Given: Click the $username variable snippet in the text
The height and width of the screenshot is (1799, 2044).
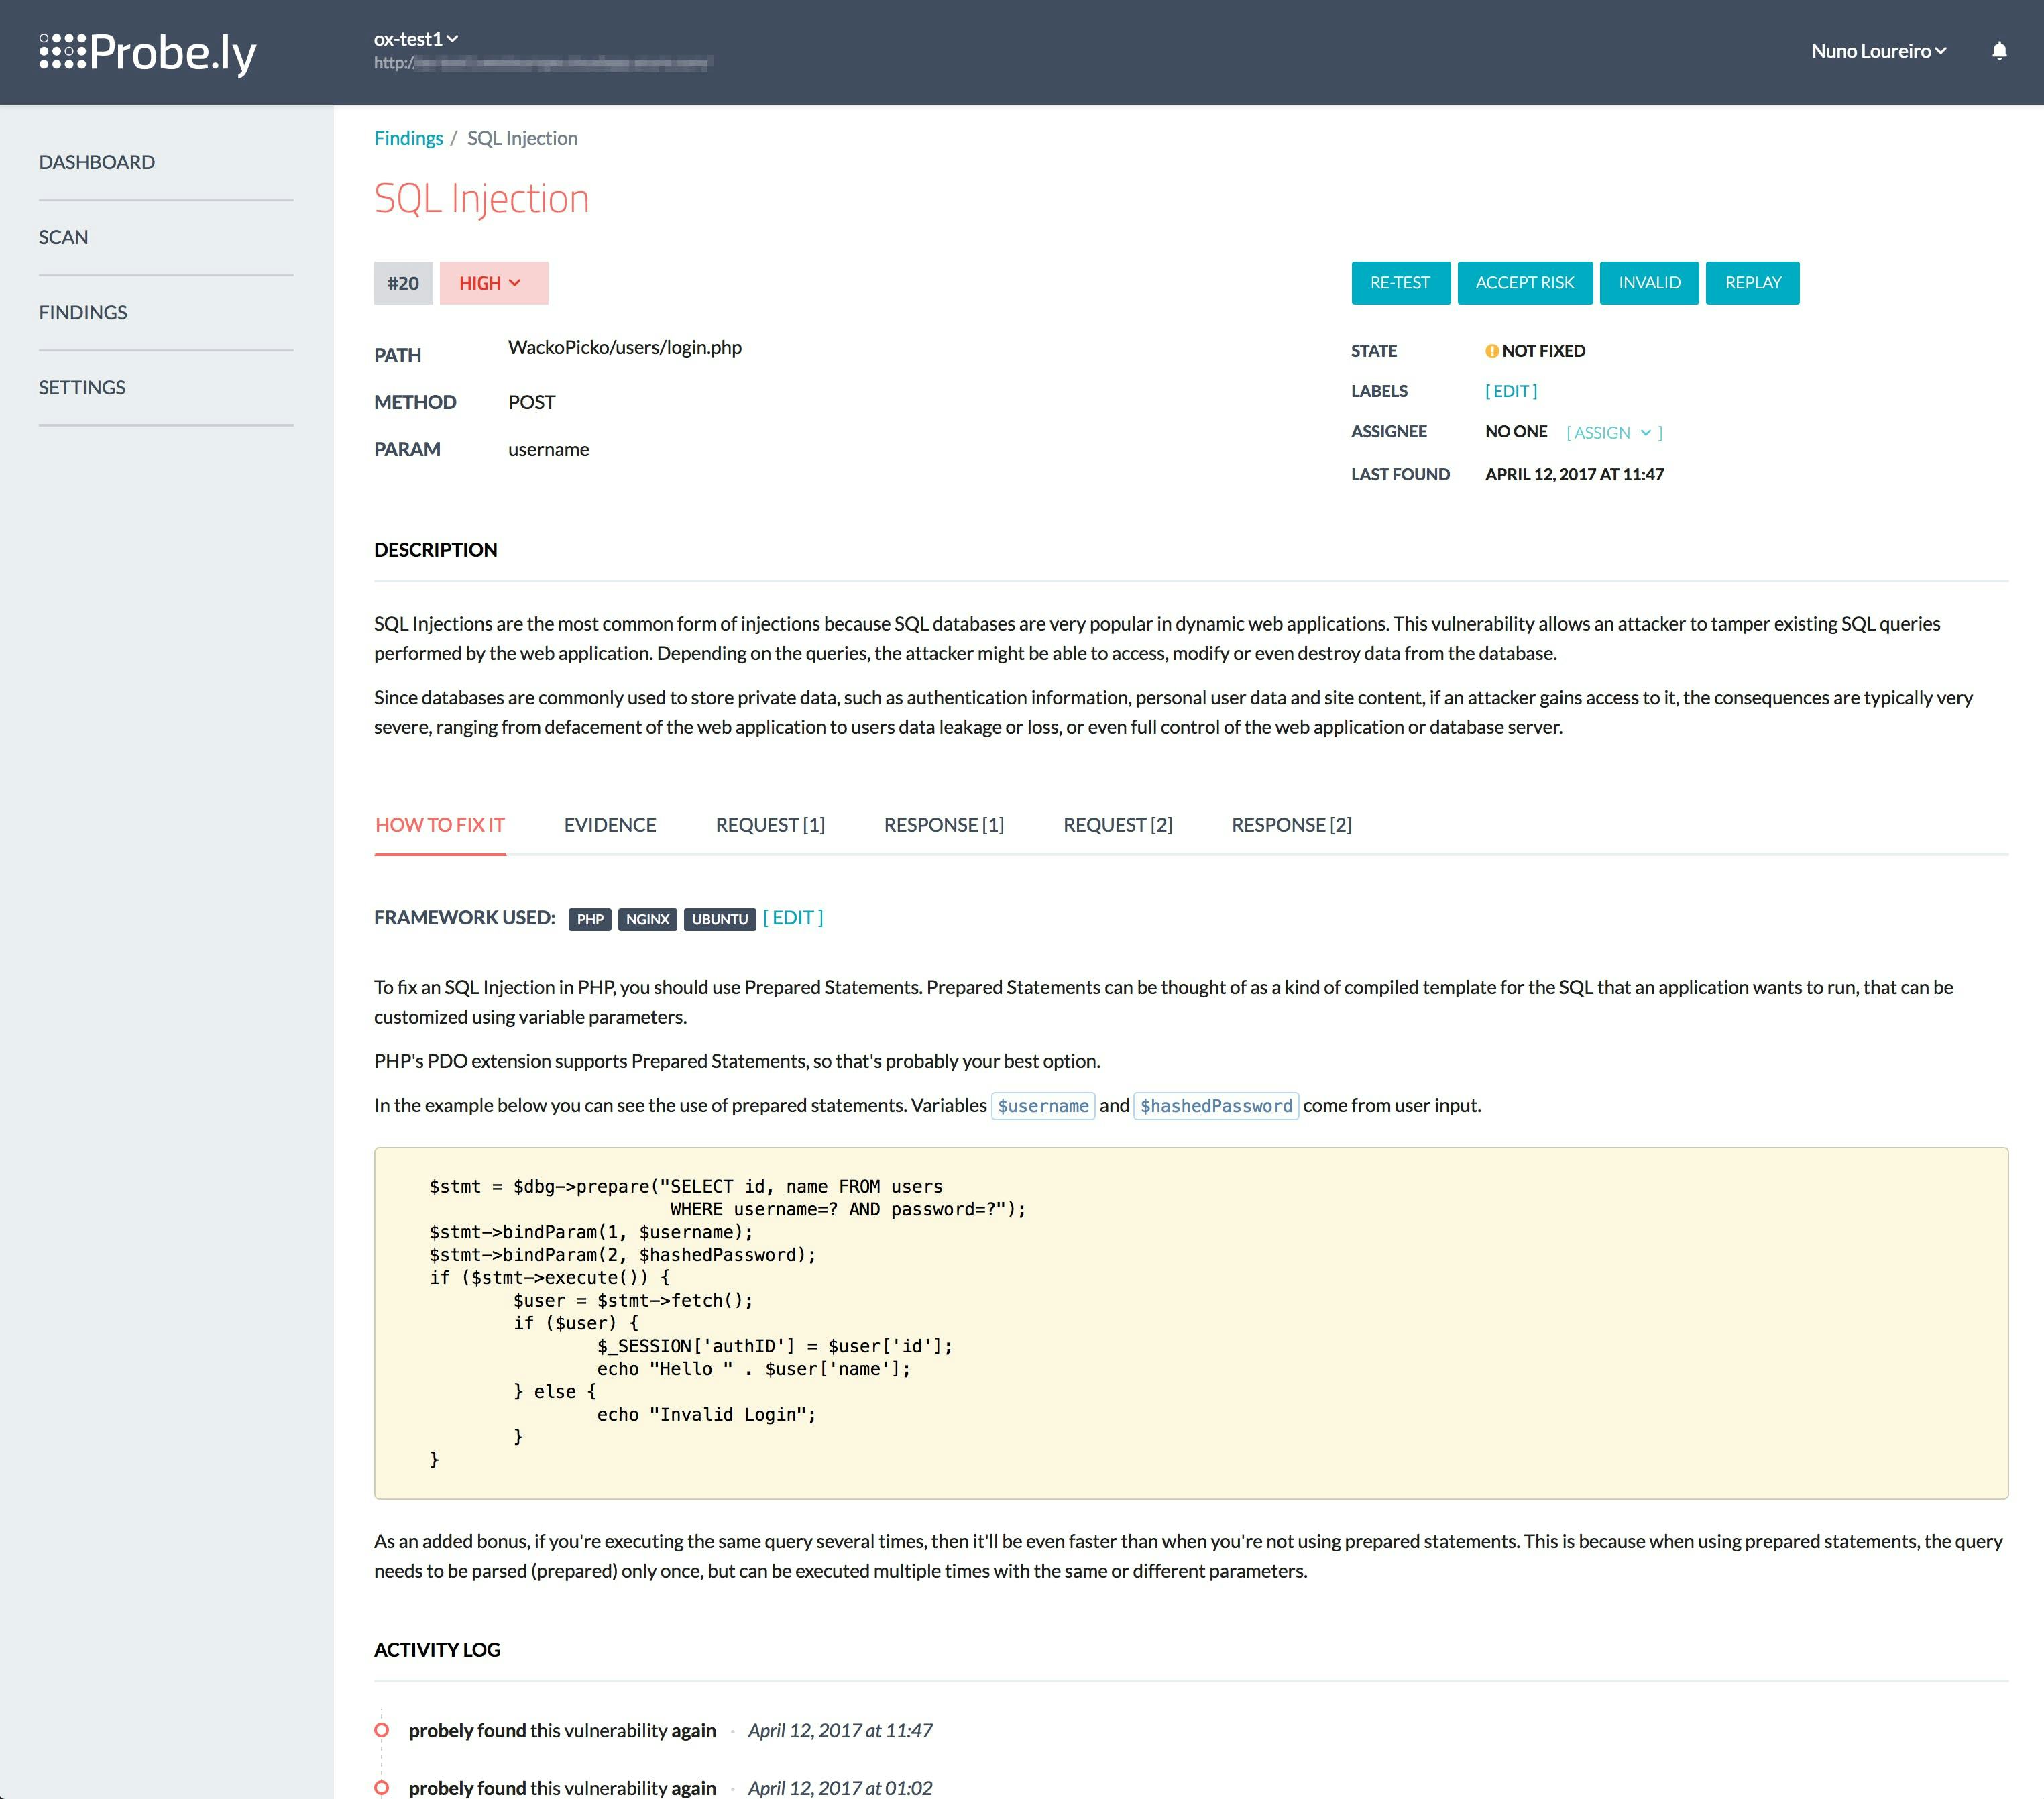Looking at the screenshot, I should (1042, 1105).
